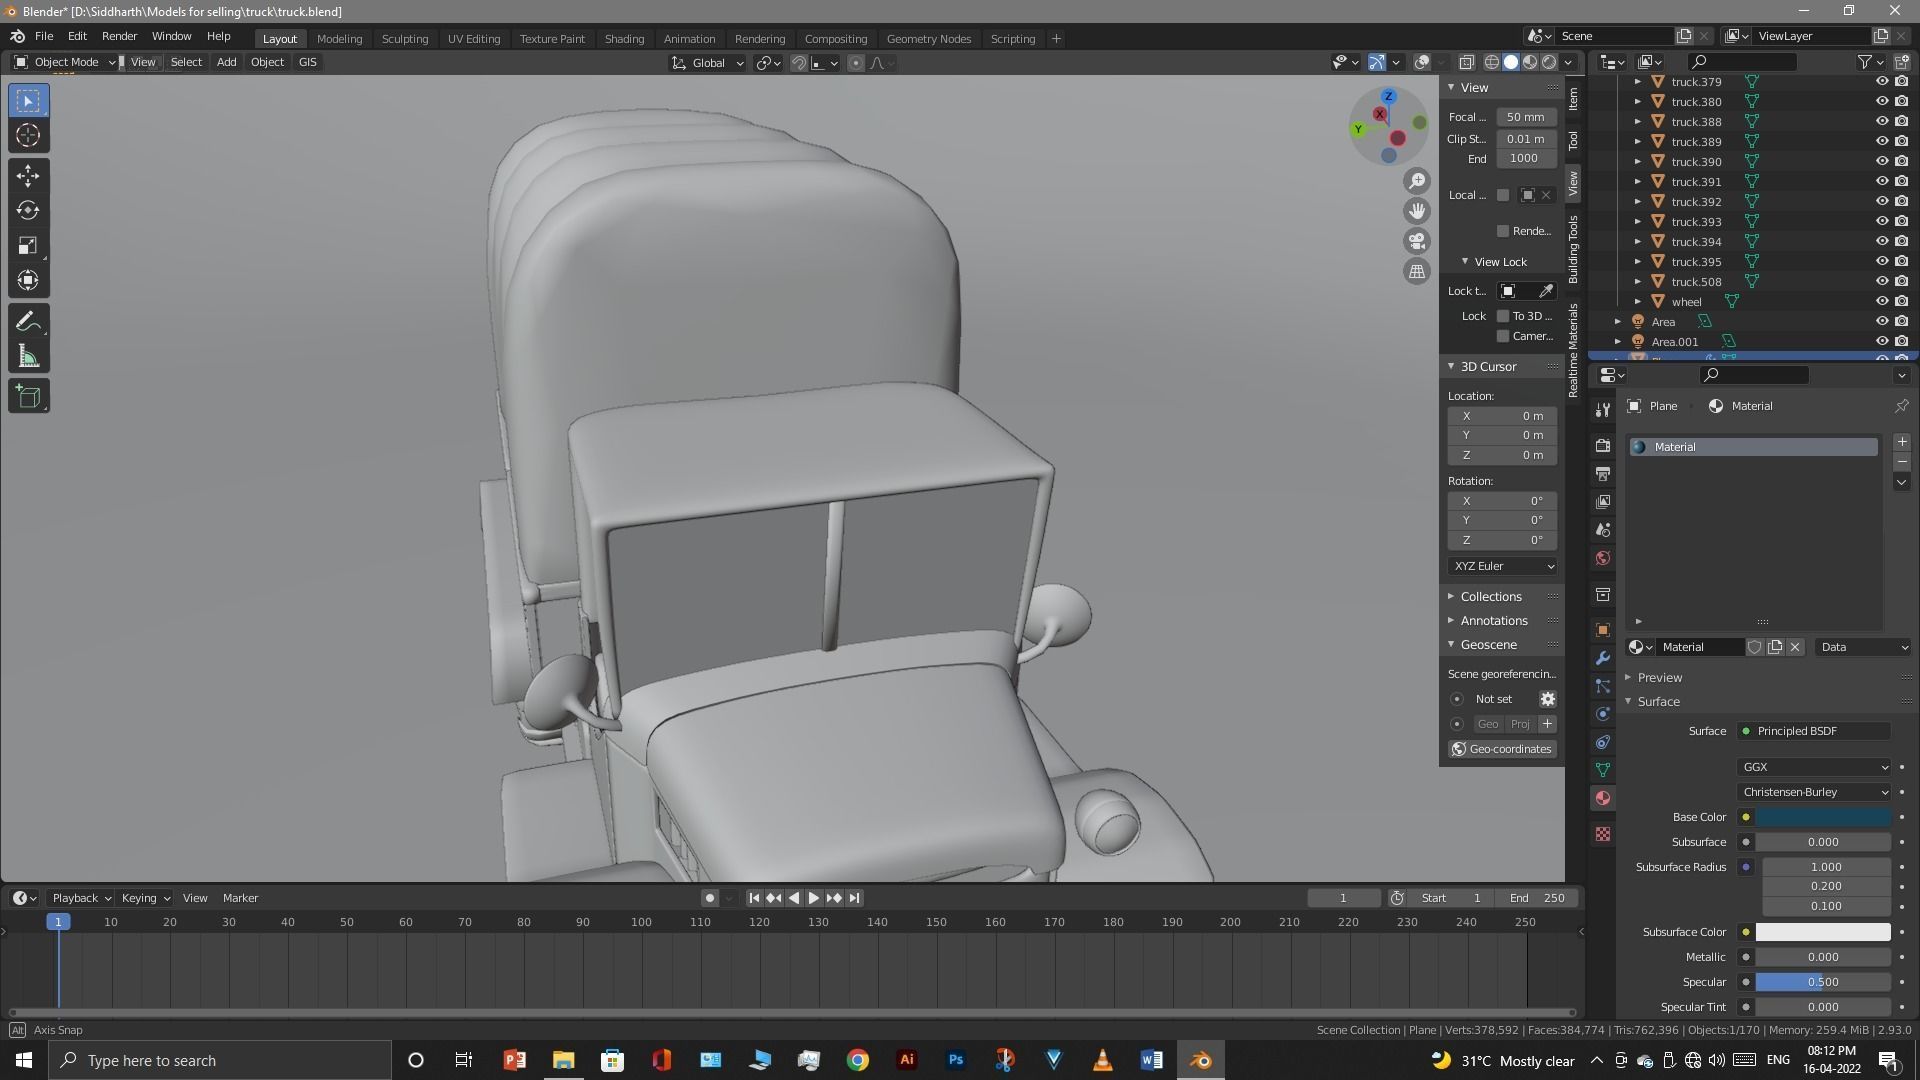Click the Focal Length 50 mm field
Viewport: 1920px width, 1080px height.
(x=1525, y=117)
